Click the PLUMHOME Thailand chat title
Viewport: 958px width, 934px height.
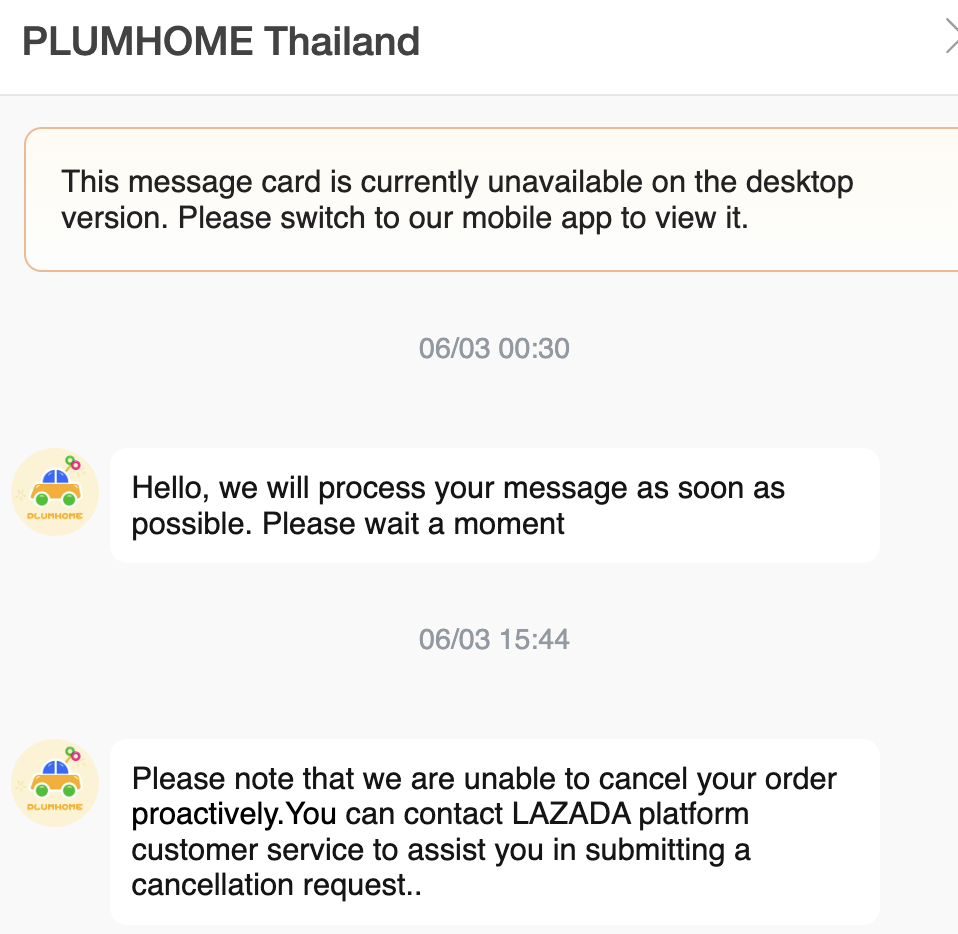[221, 42]
